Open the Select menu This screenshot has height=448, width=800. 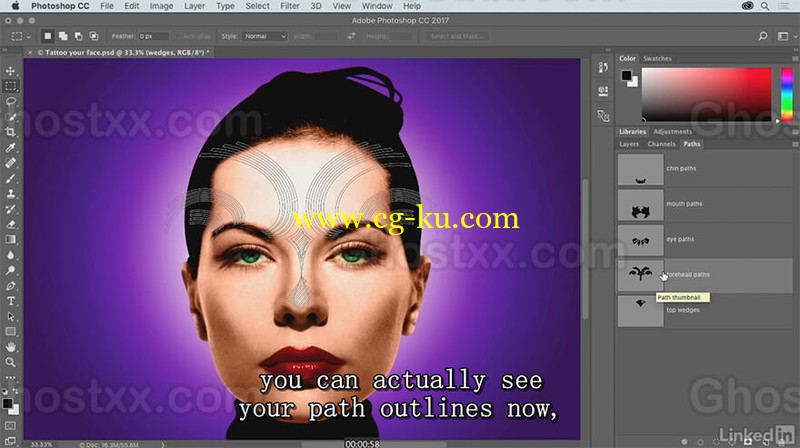[x=257, y=6]
